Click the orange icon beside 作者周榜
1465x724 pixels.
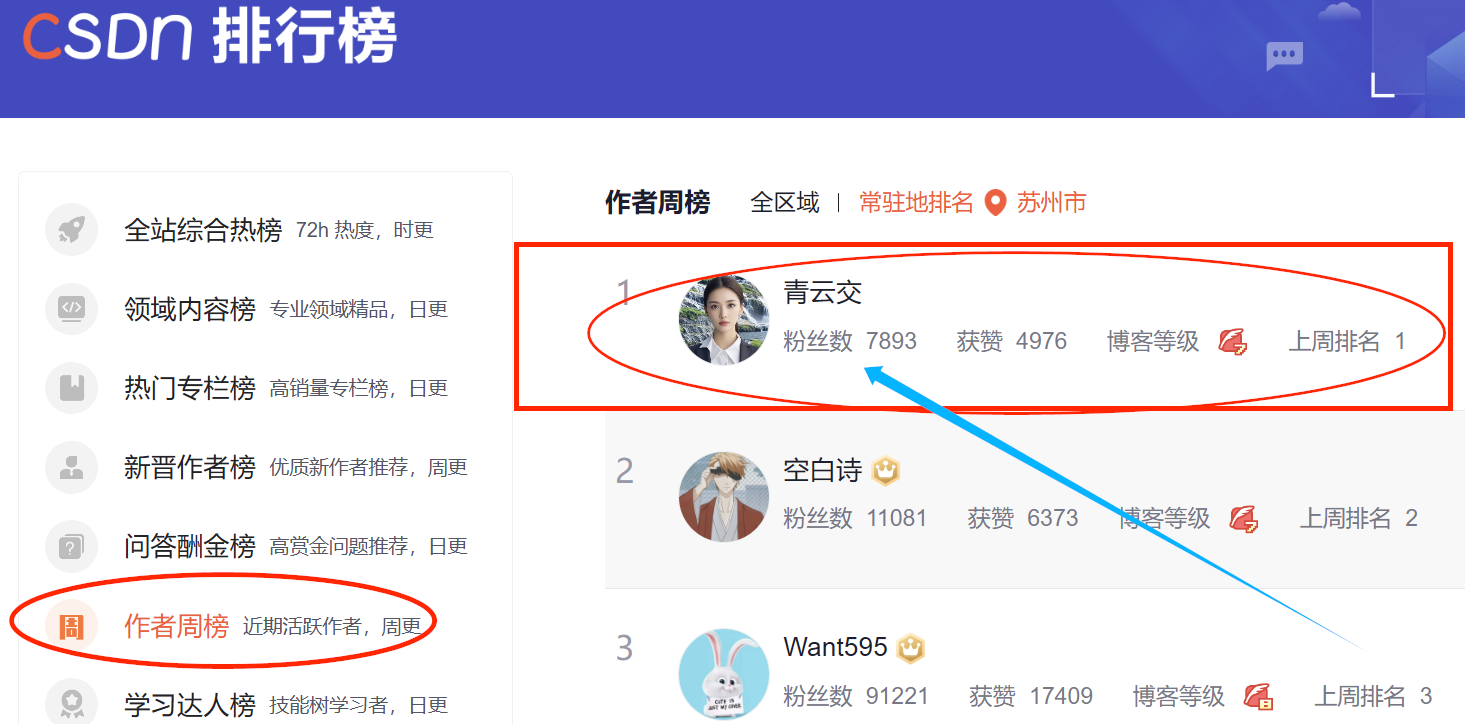71,626
